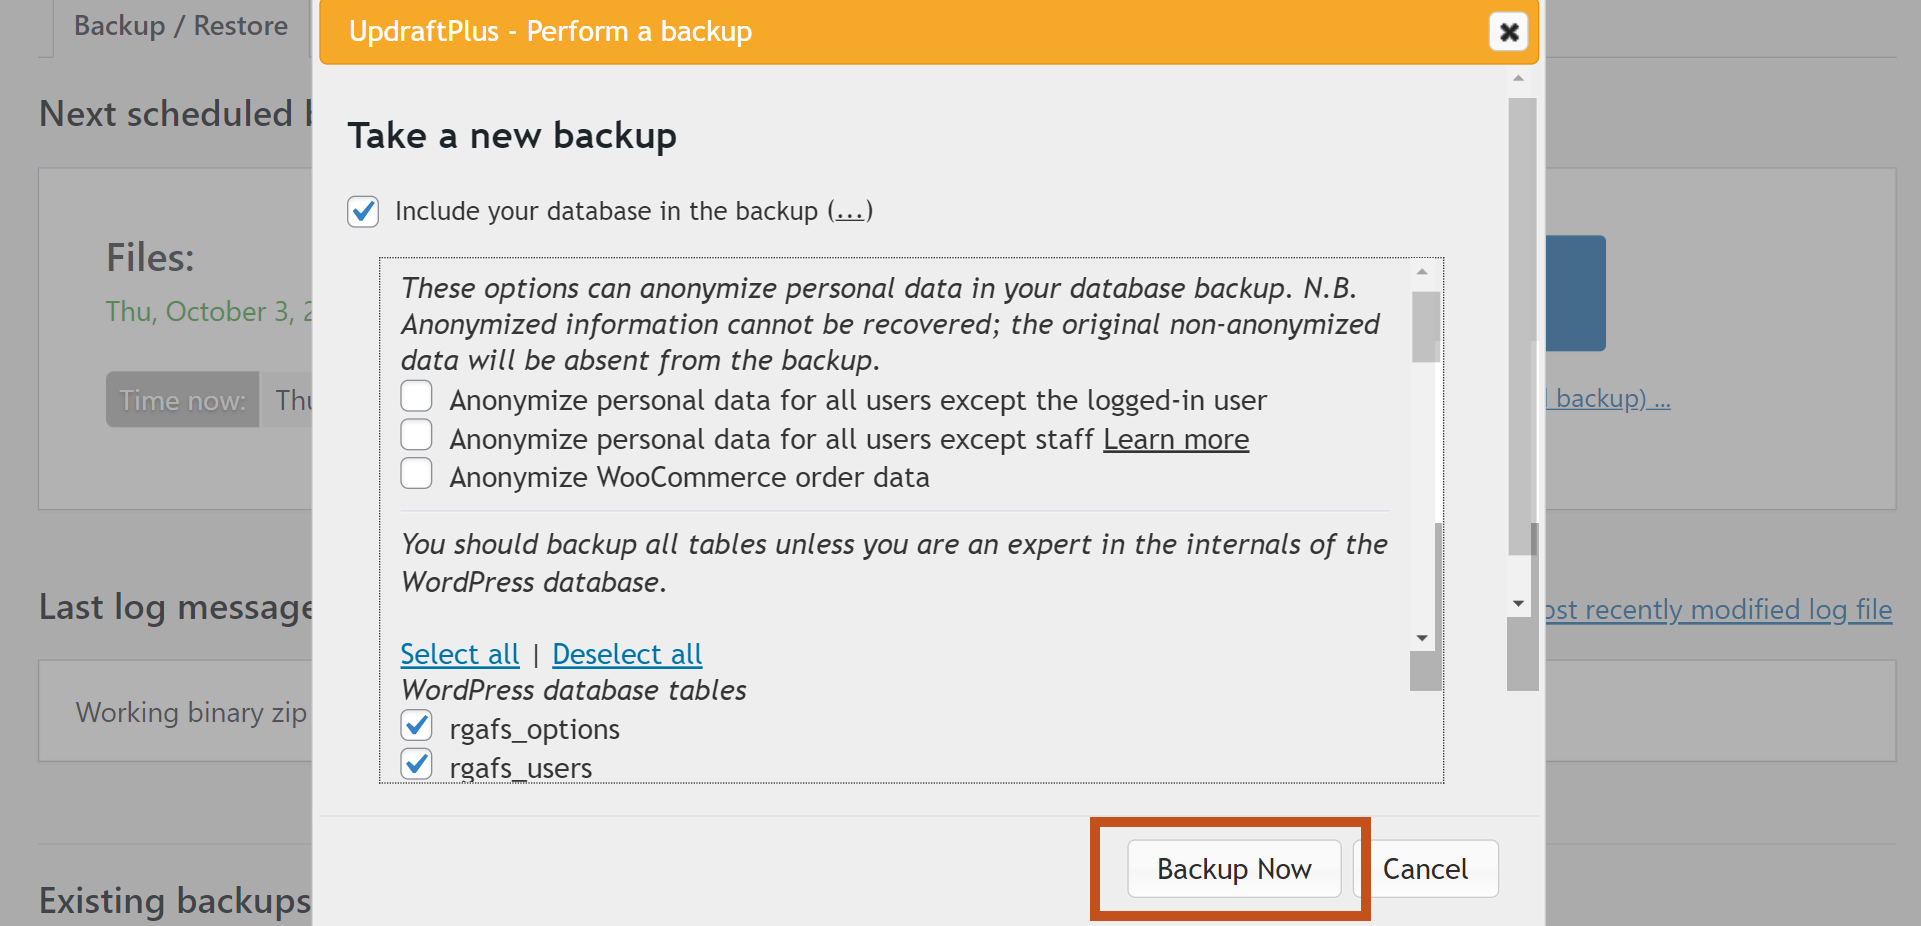Close the UpdraftPlus backup dialog
The image size is (1921, 926).
pyautogui.click(x=1508, y=32)
